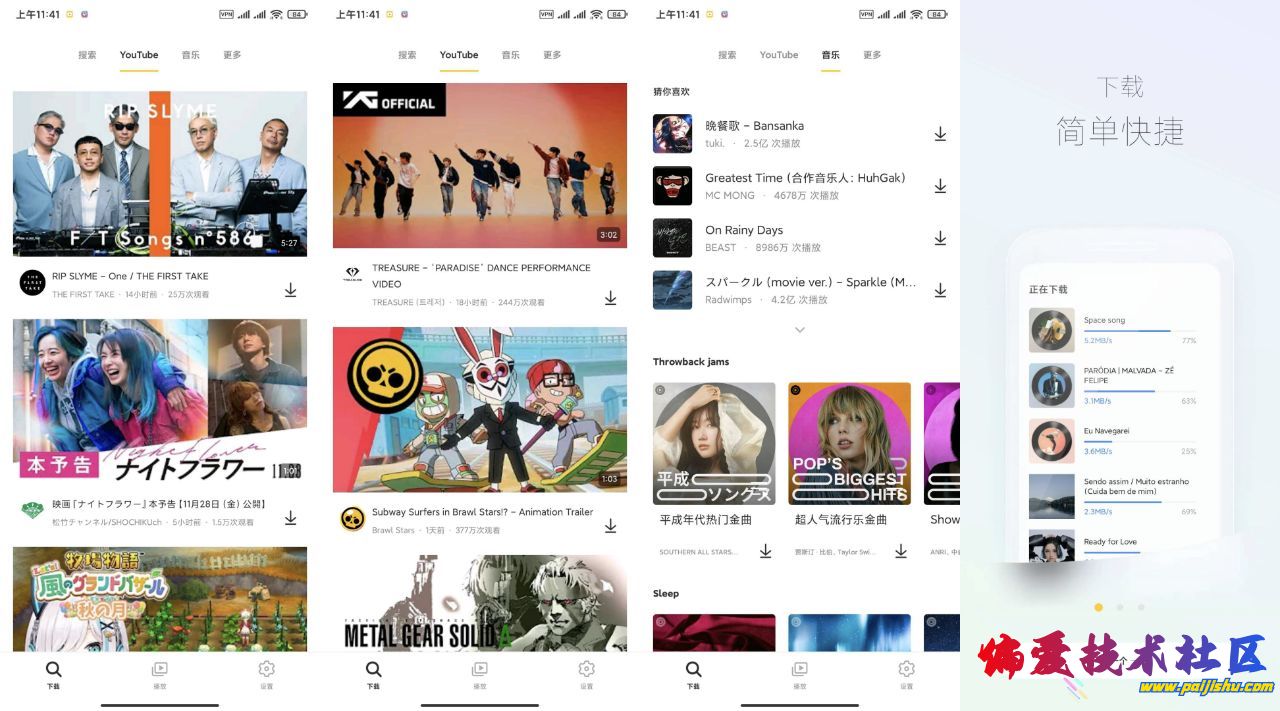Expand the 猜你喜欢 song list with chevron
The image size is (1280, 711).
(799, 330)
